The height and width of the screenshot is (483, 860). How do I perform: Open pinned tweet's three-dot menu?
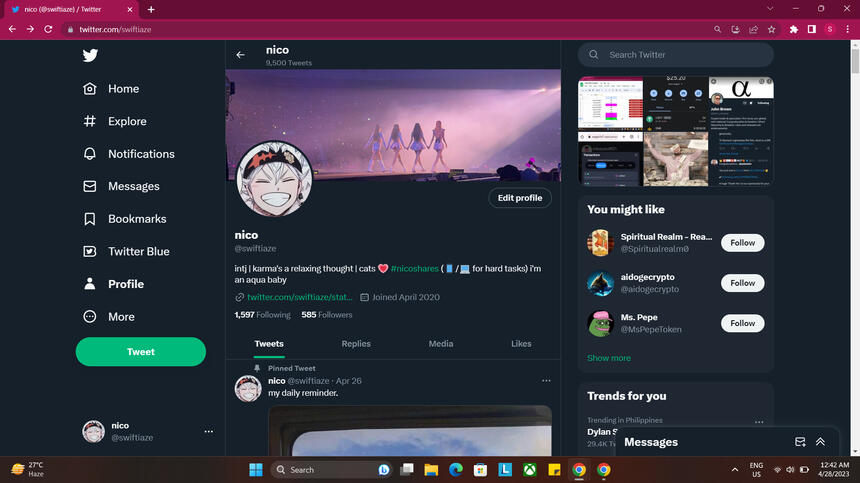[x=546, y=380]
